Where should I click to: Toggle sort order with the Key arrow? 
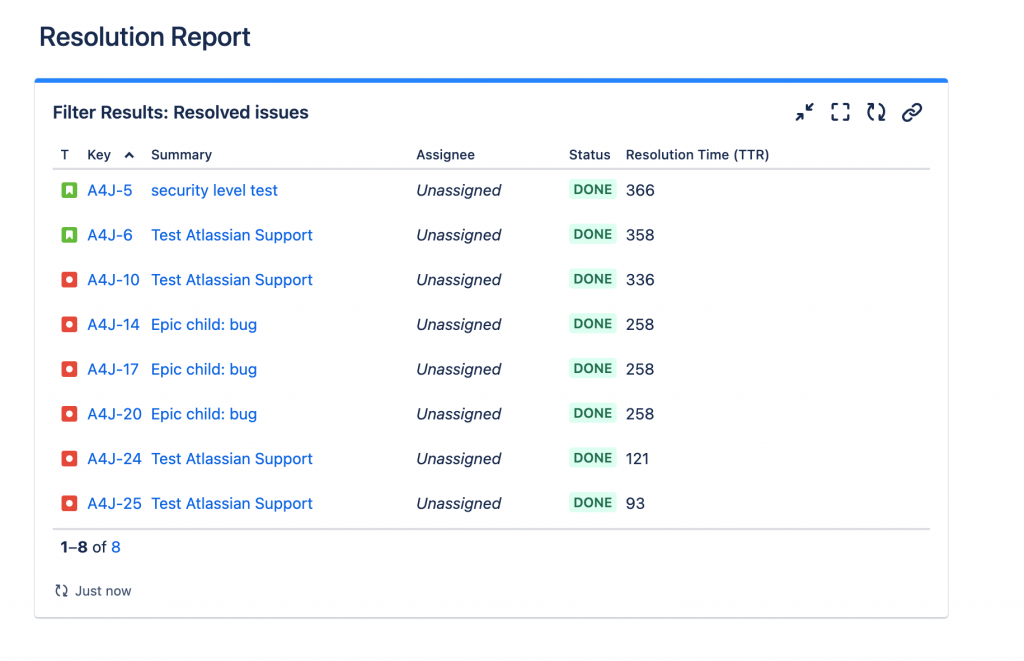[129, 155]
